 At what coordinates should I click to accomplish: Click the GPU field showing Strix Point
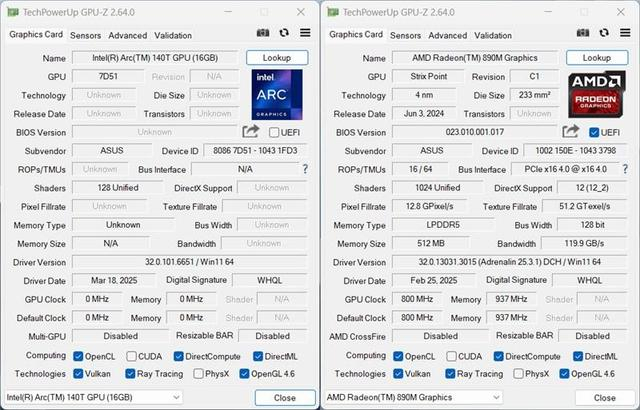429,76
